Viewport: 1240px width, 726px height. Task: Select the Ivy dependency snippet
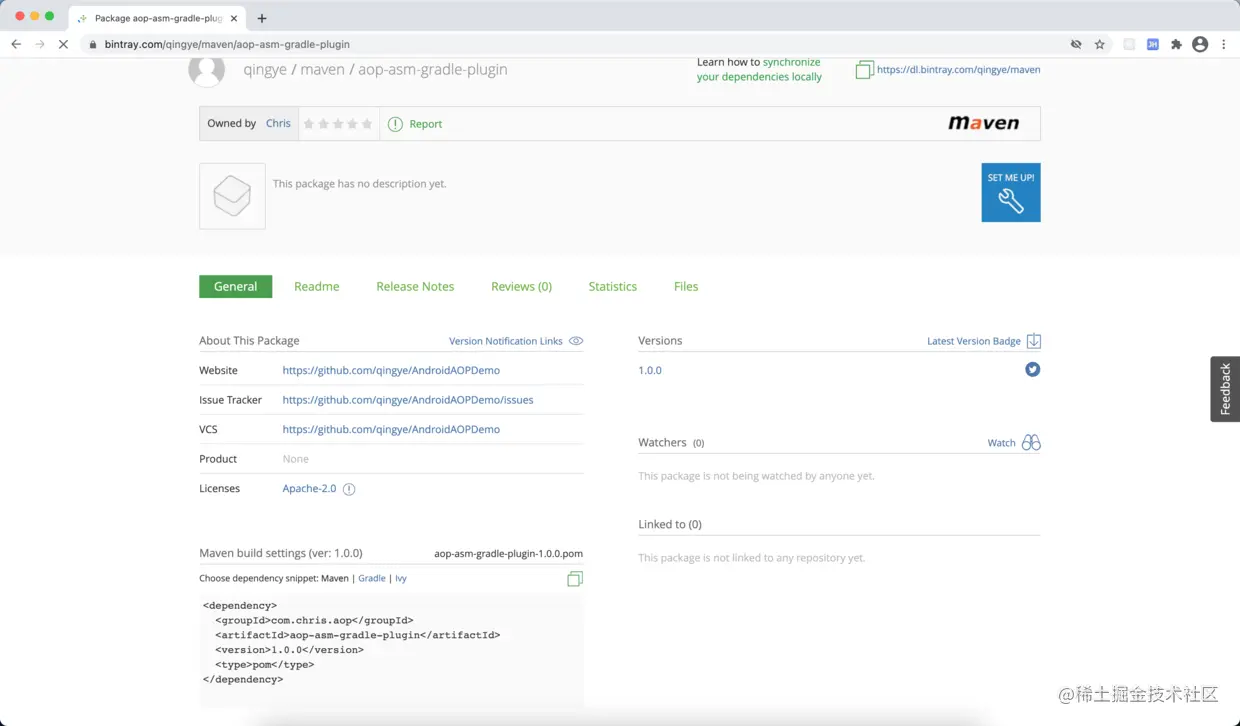401,578
